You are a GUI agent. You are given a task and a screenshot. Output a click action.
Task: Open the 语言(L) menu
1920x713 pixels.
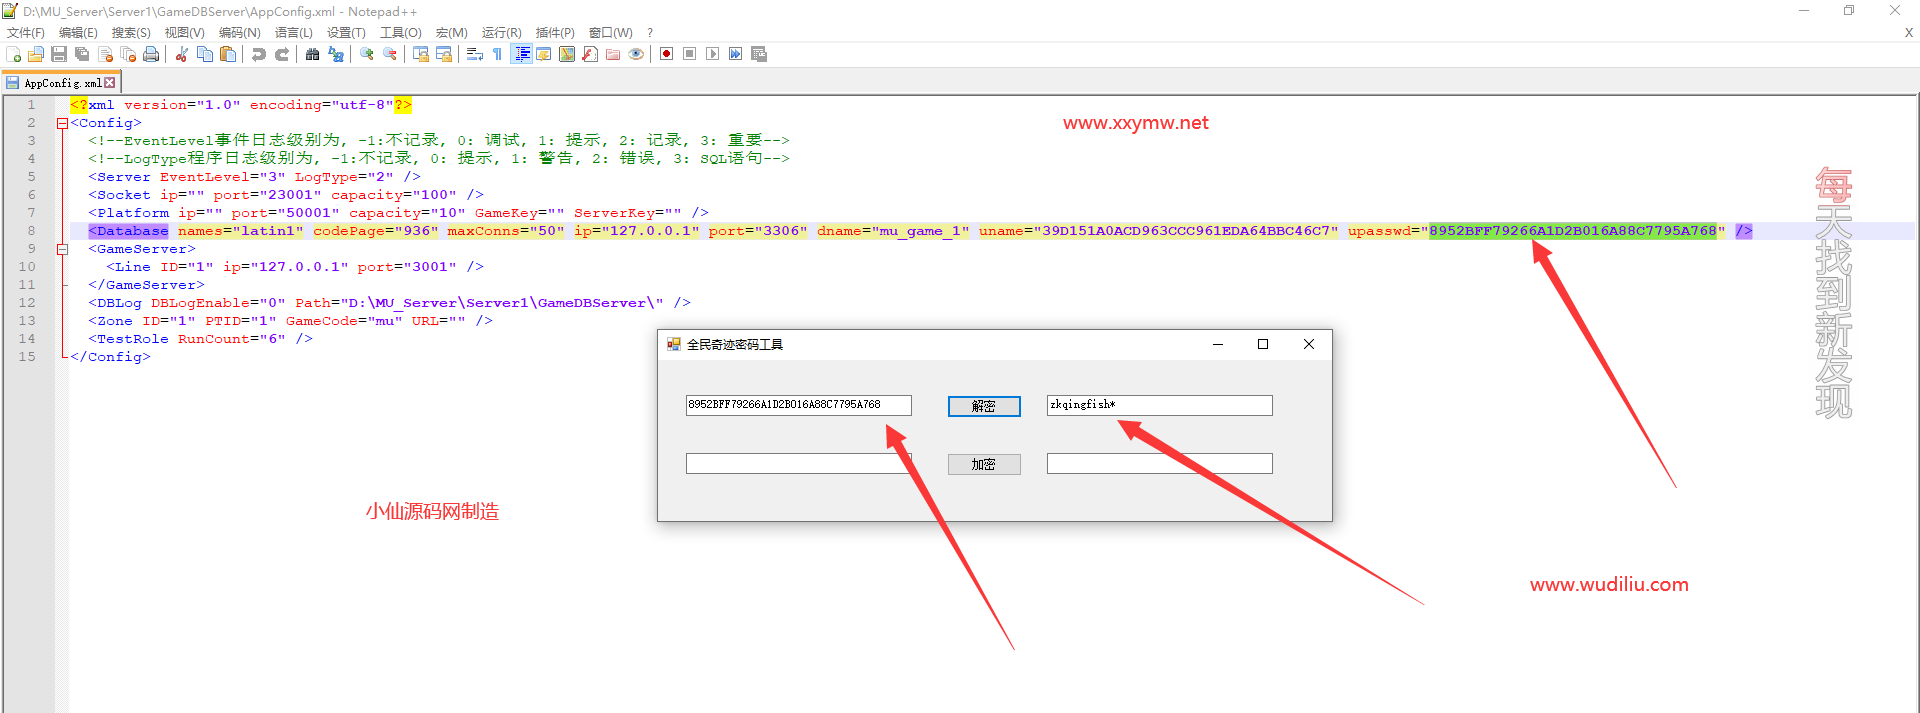(x=294, y=33)
